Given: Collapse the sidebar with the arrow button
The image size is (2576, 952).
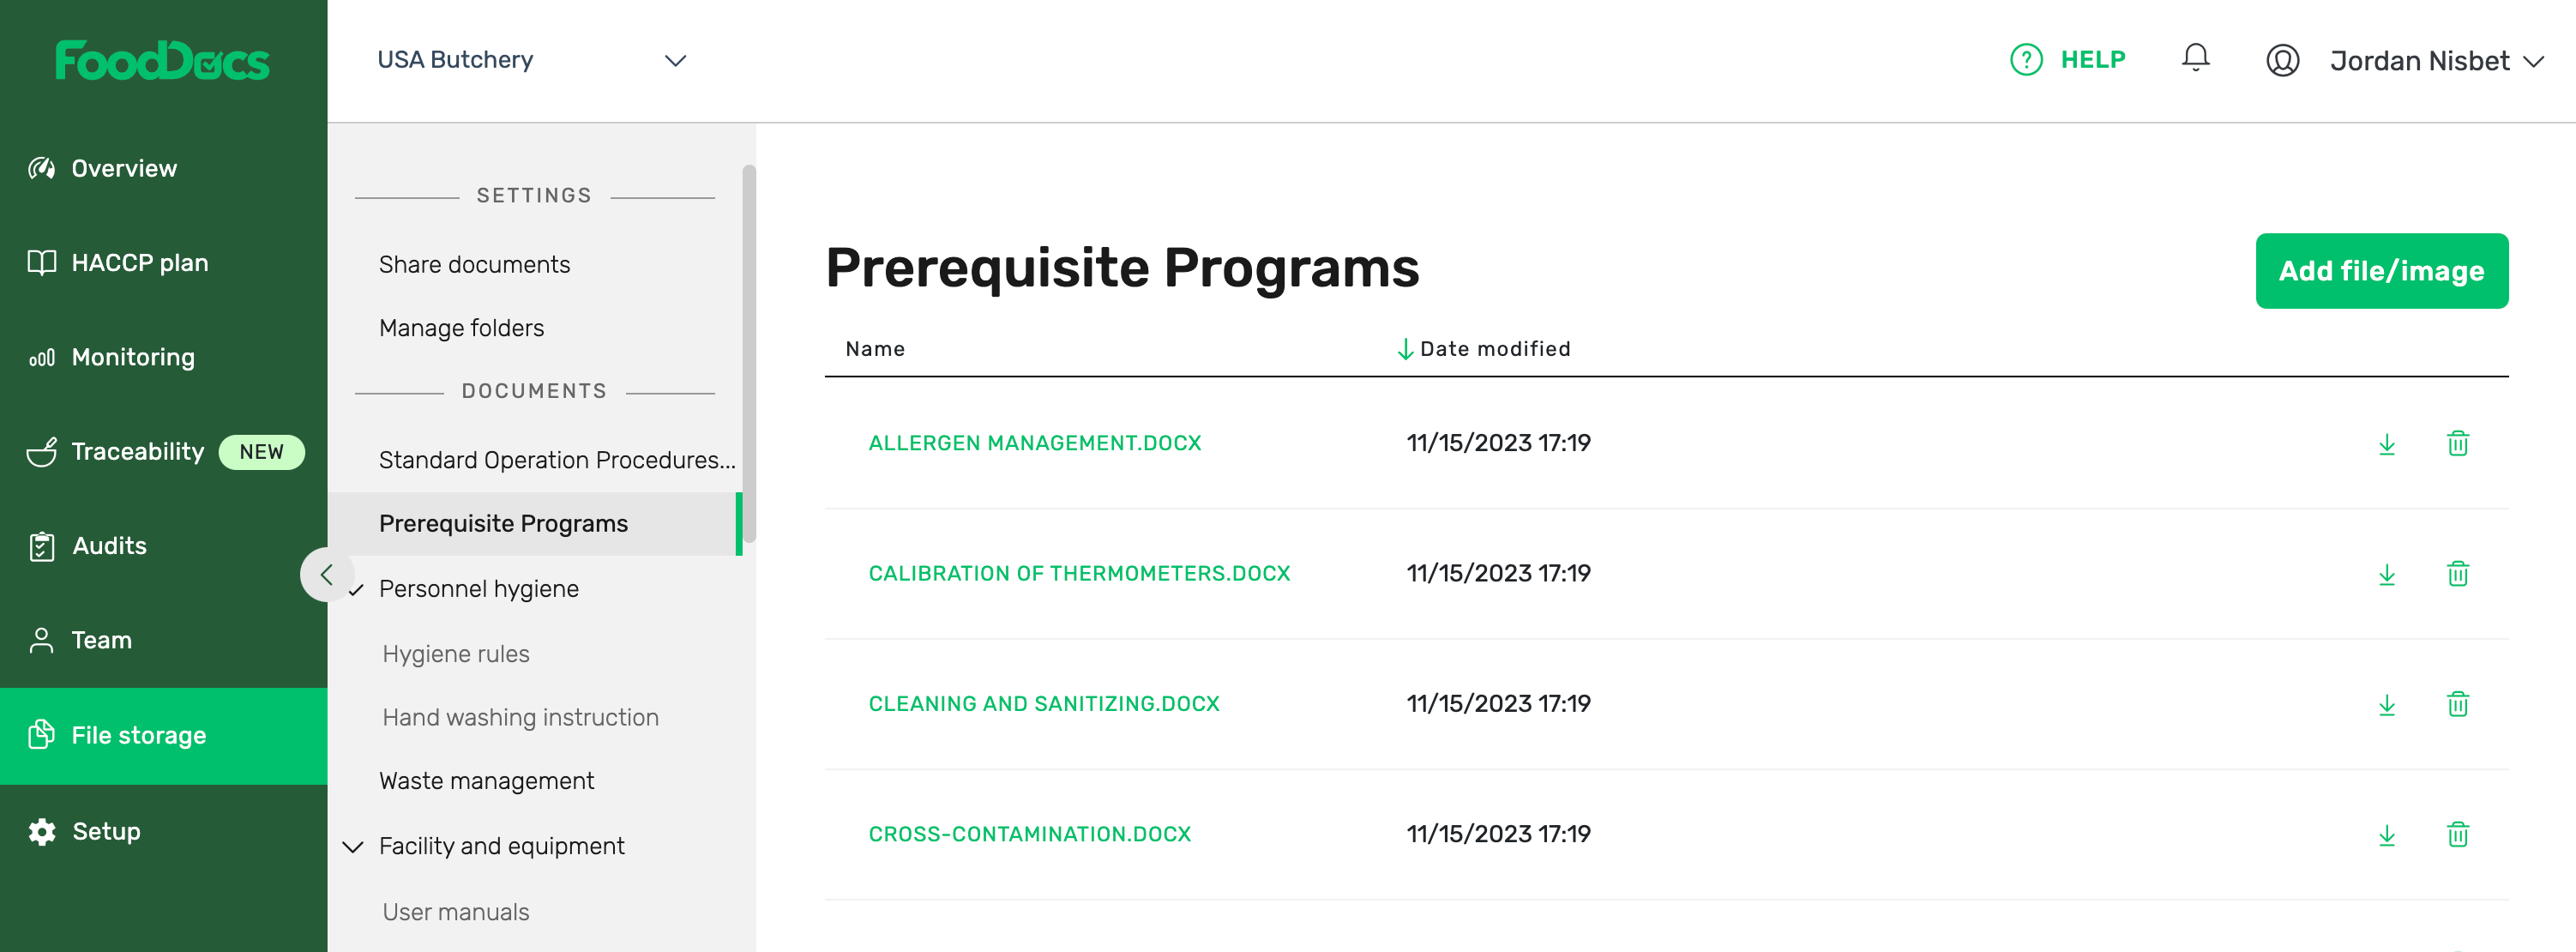Looking at the screenshot, I should click(326, 574).
